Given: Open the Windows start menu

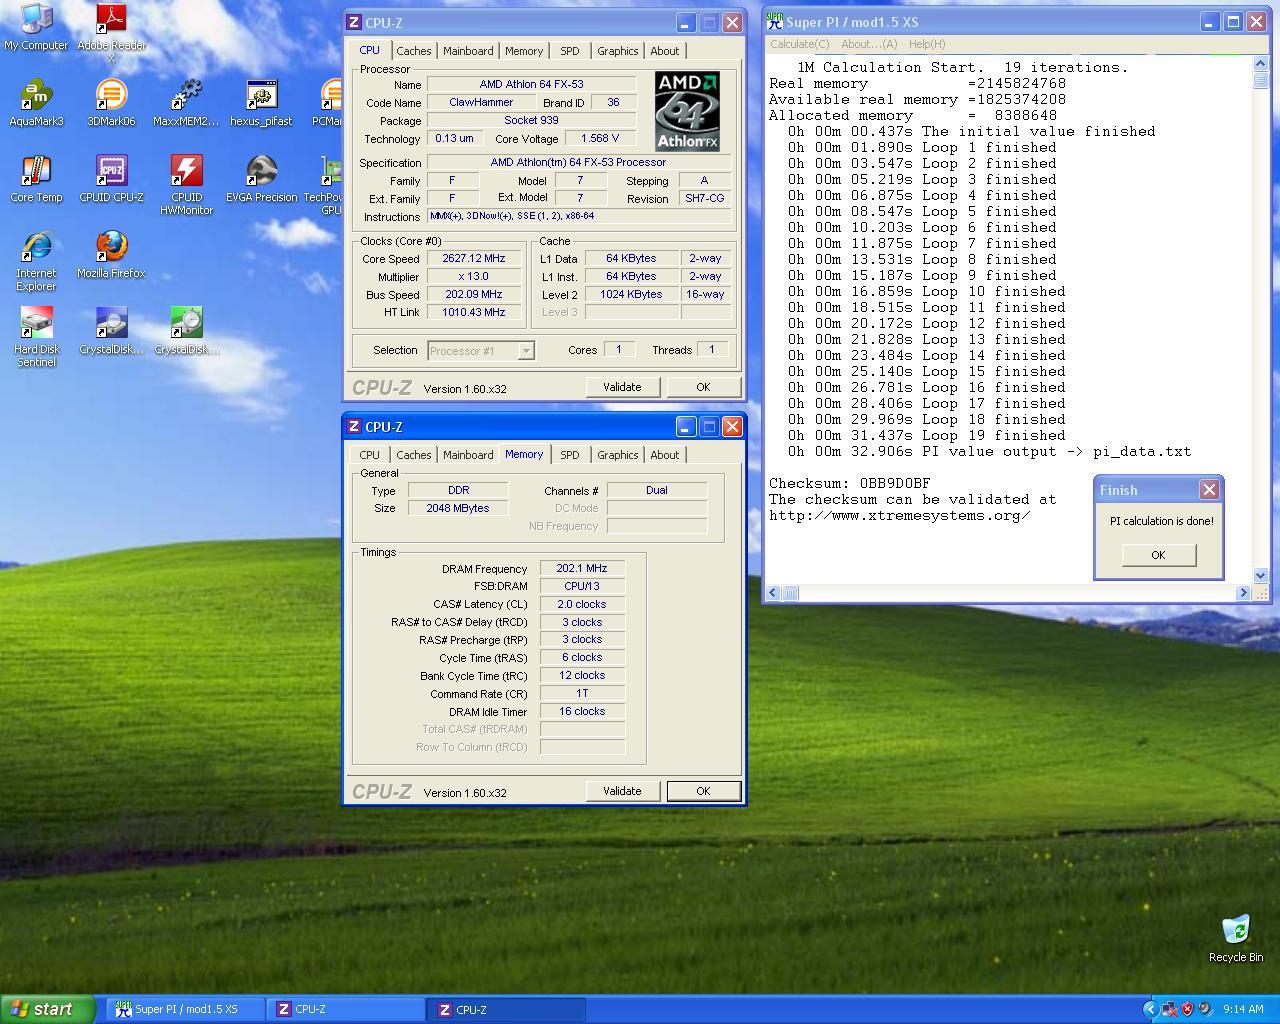Looking at the screenshot, I should pyautogui.click(x=47, y=1009).
